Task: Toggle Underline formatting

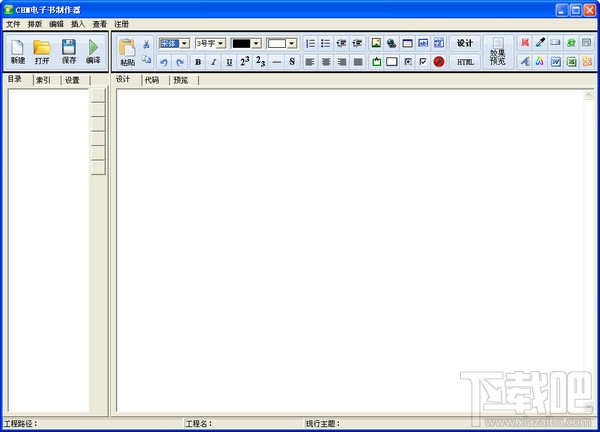Action: pos(229,62)
